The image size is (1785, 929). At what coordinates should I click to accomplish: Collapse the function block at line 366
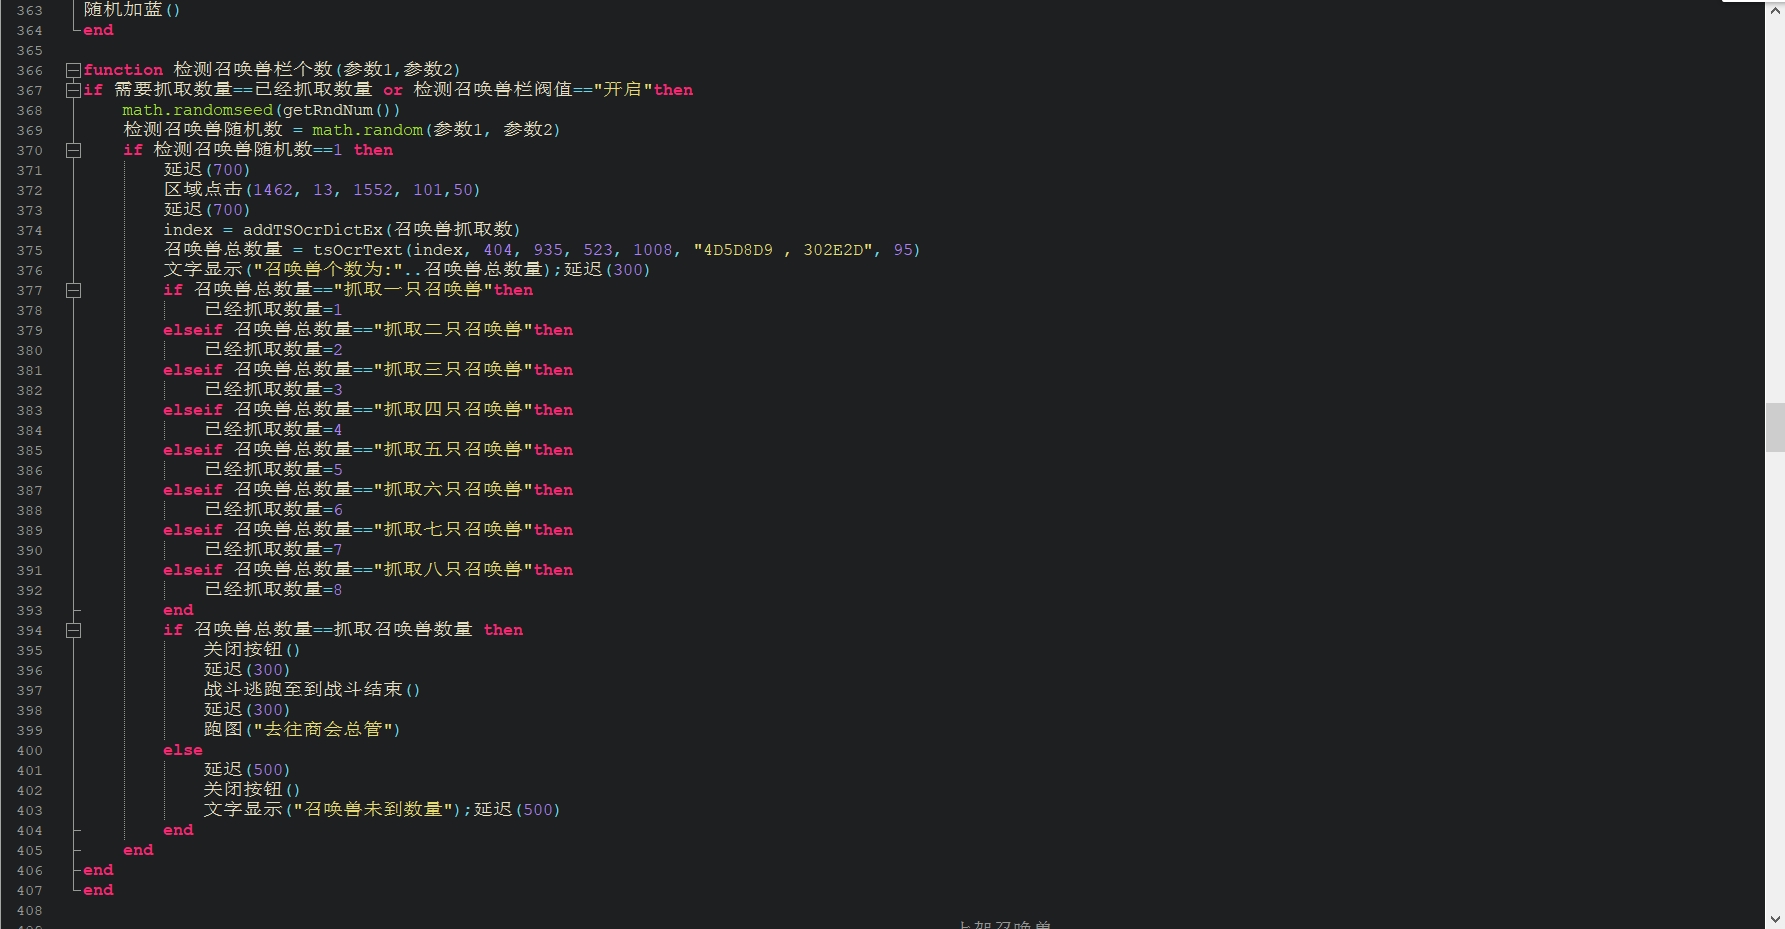tap(73, 70)
